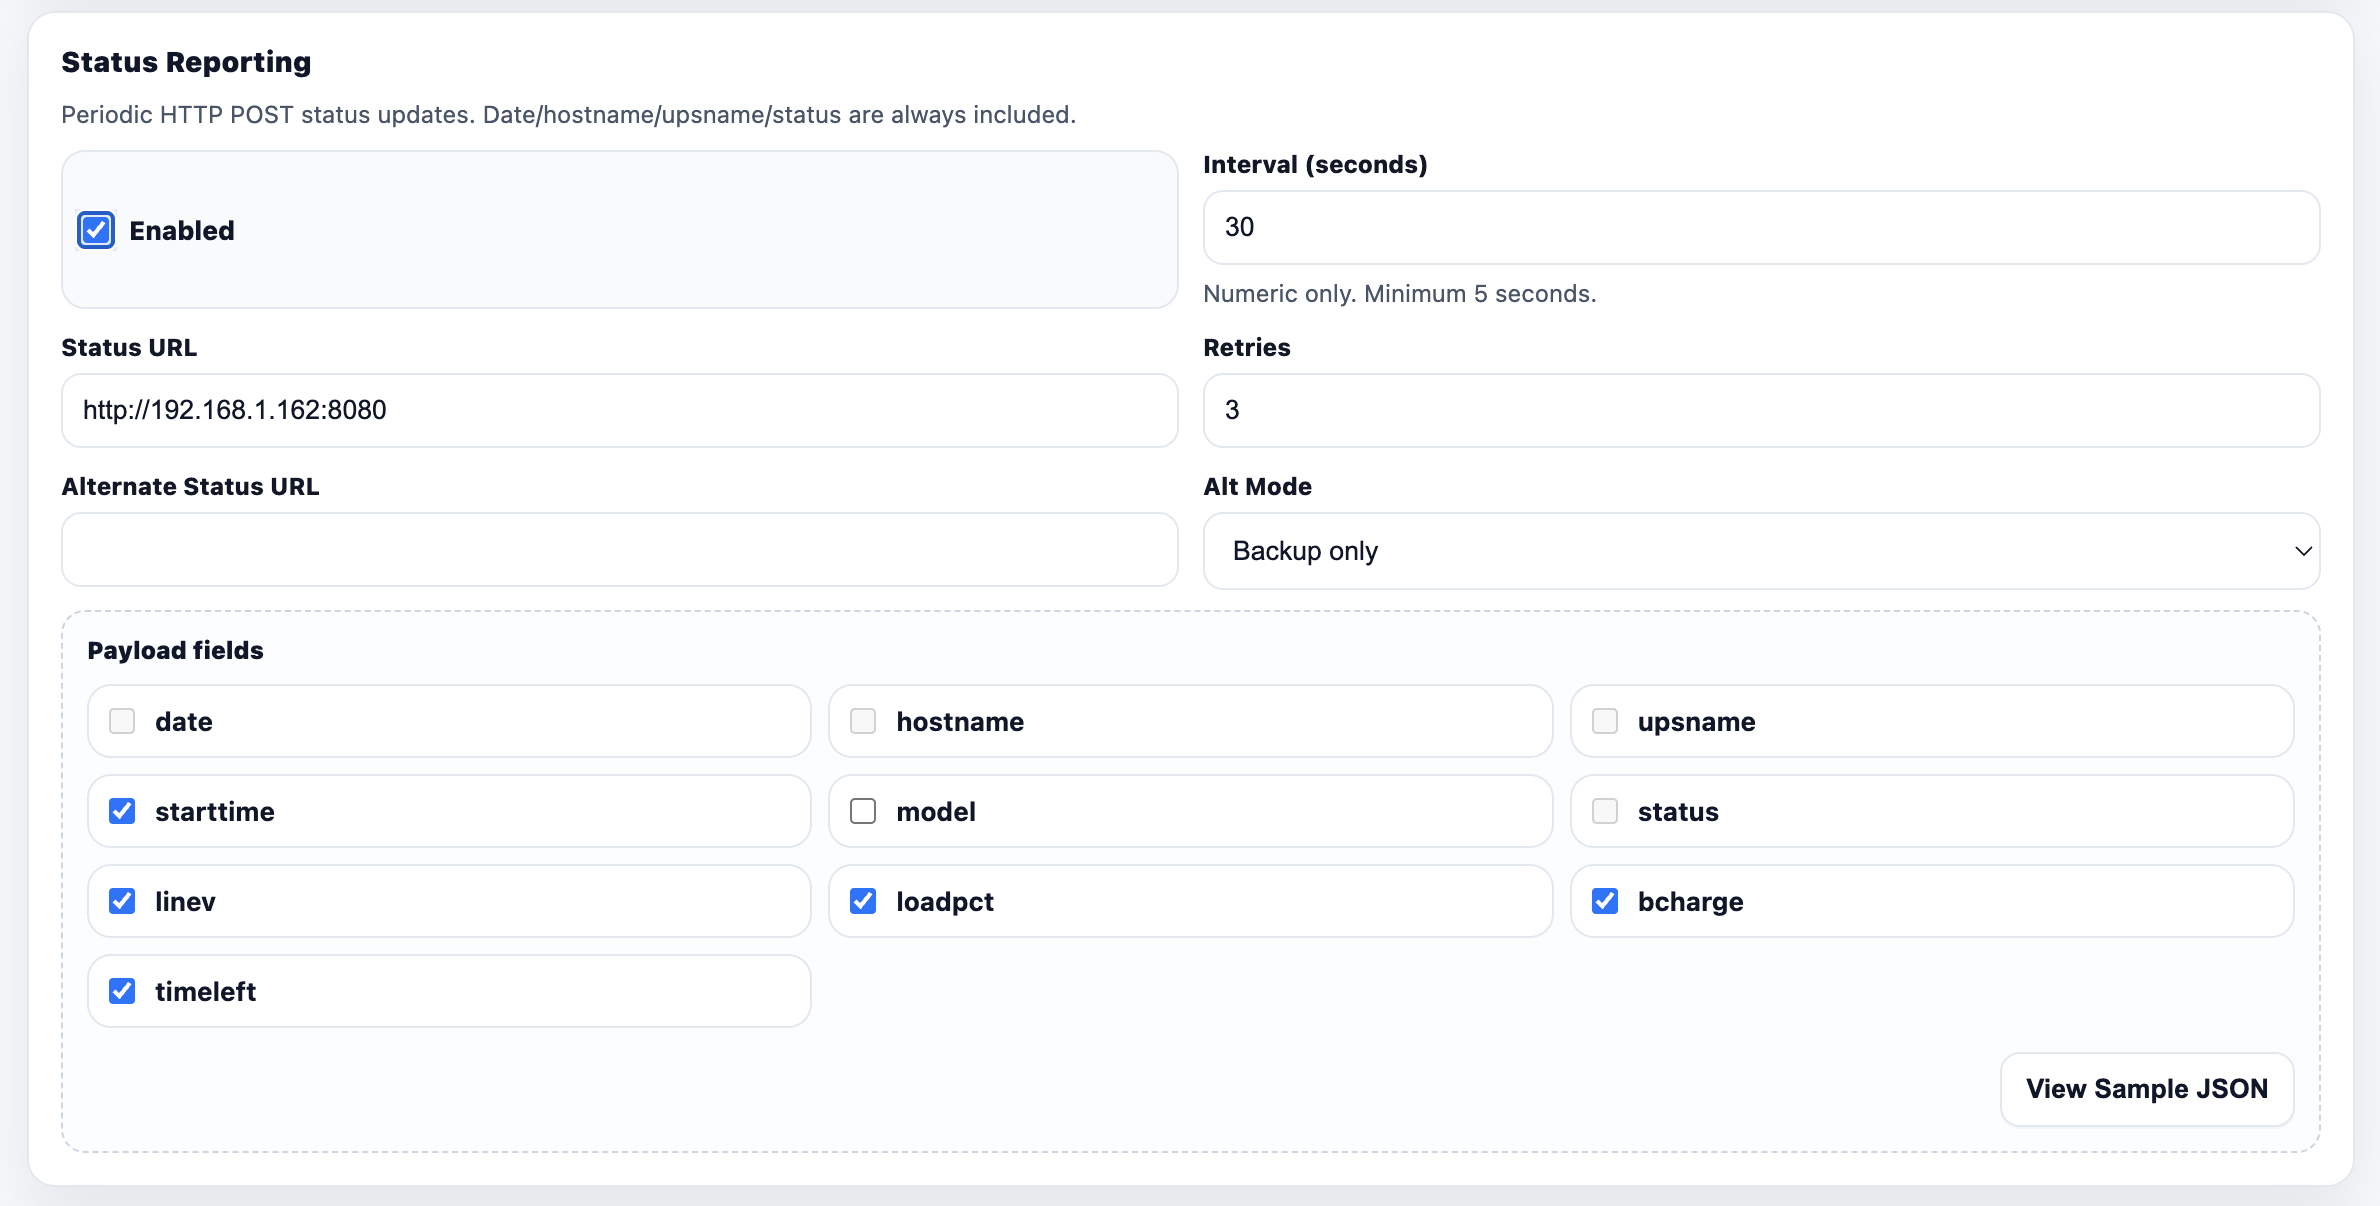Expand the Alternate Status URL combo box
This screenshot has width=2380, height=1206.
click(618, 550)
